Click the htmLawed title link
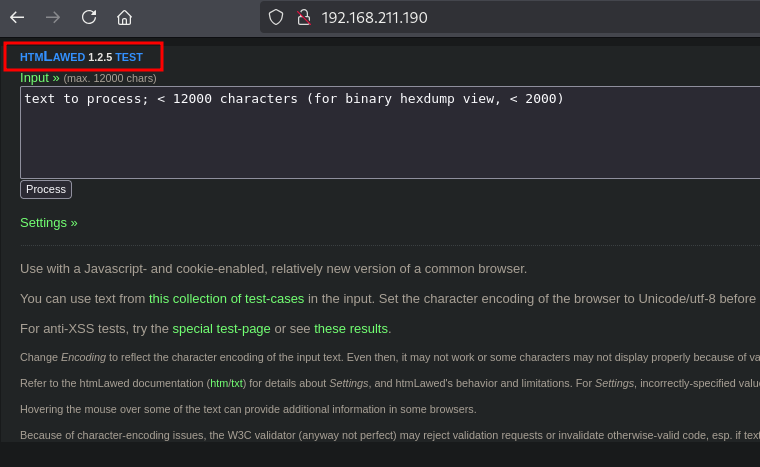The height and width of the screenshot is (467, 760). click(52, 57)
